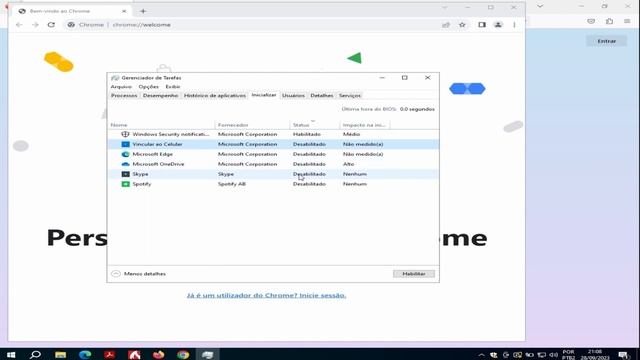Select the Vincular ao Celular icon
This screenshot has width=640, height=360.
click(125, 144)
